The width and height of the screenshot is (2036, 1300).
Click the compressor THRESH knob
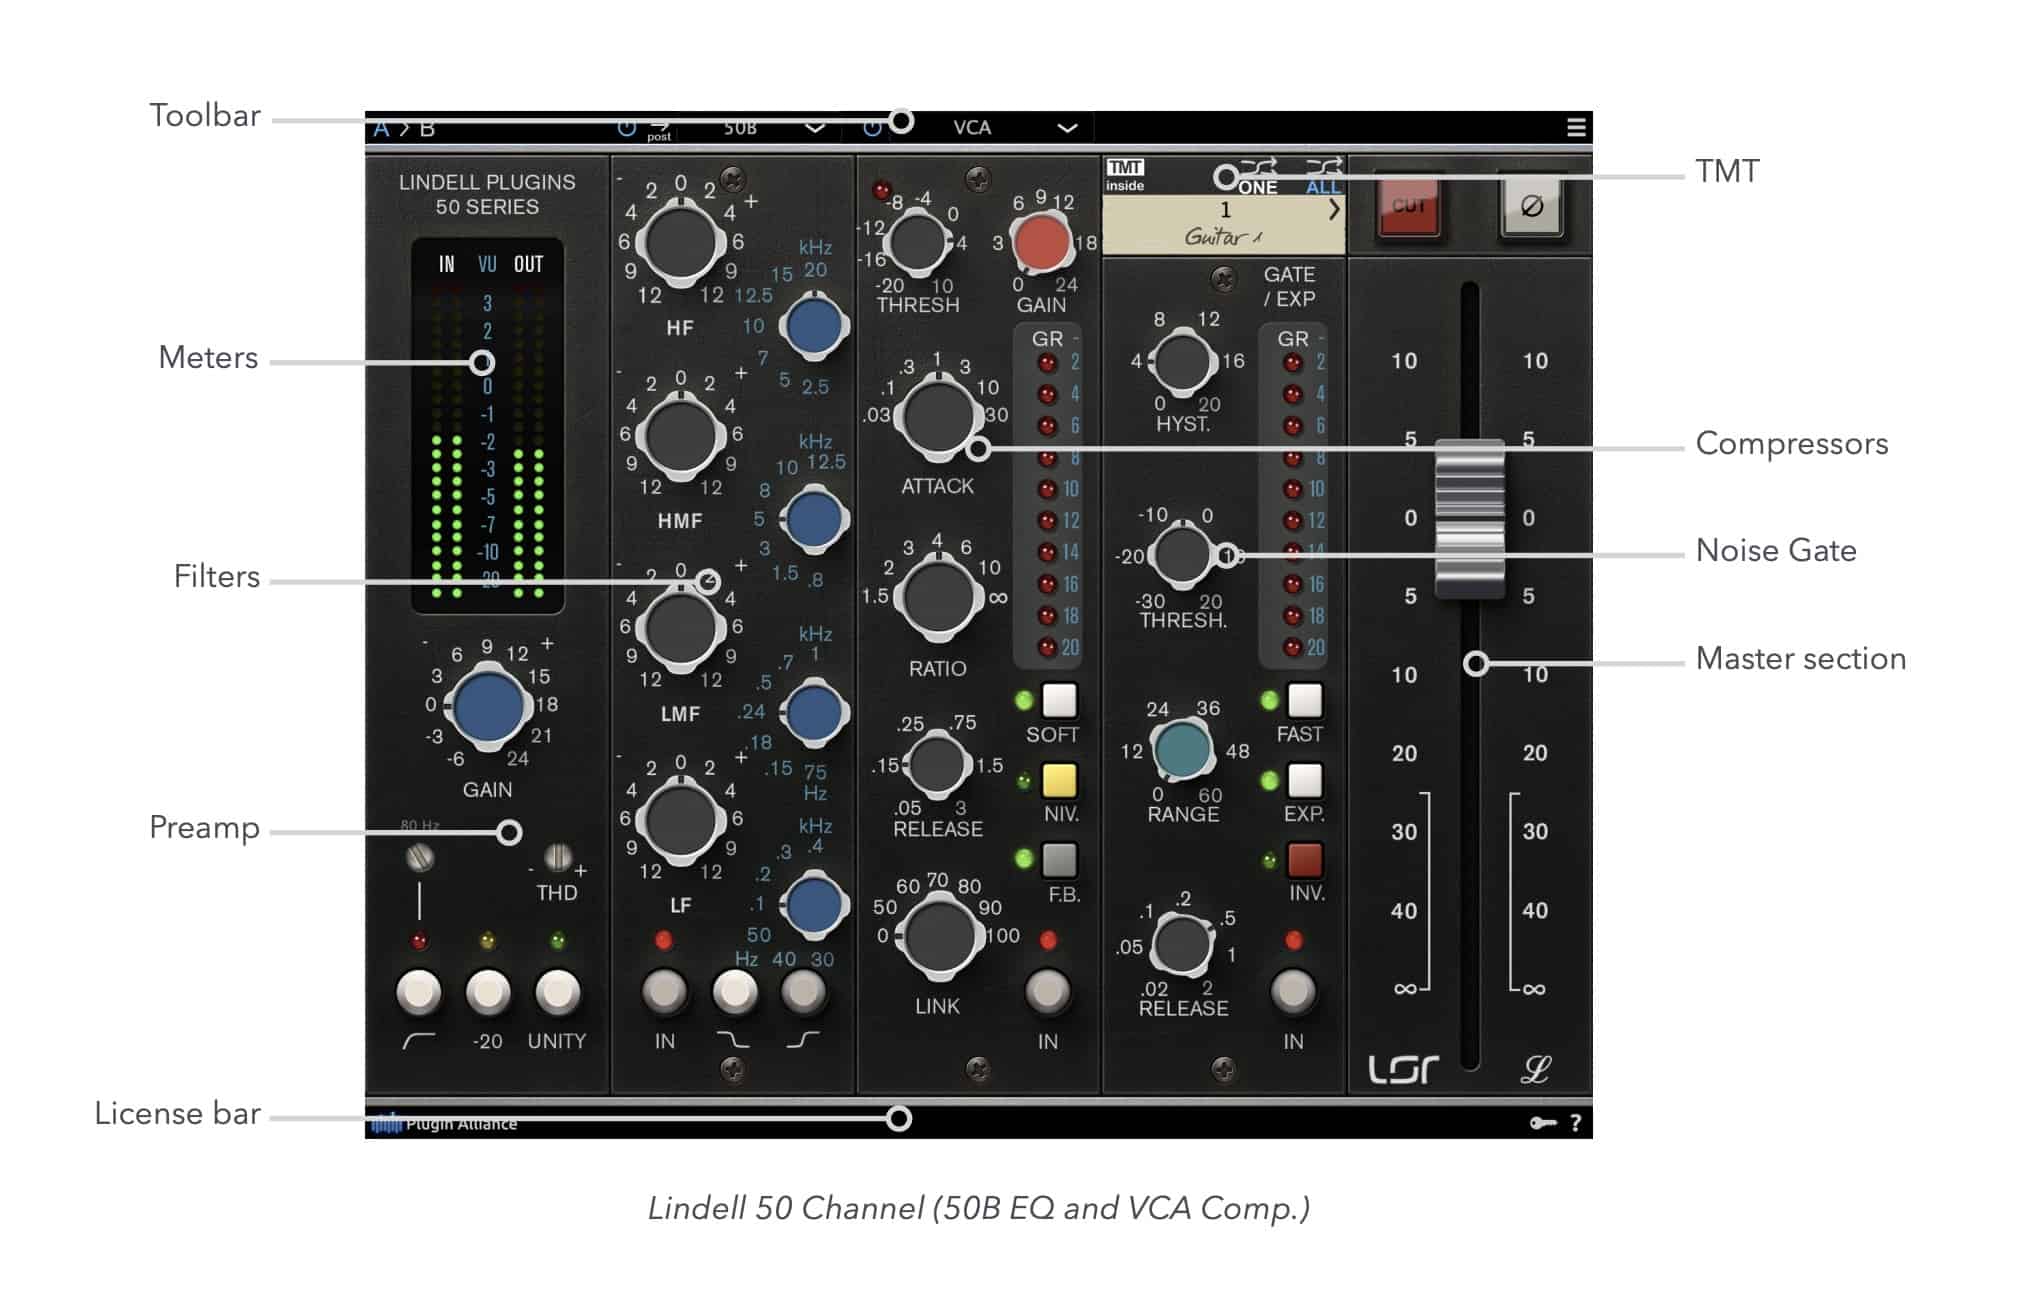(x=917, y=242)
